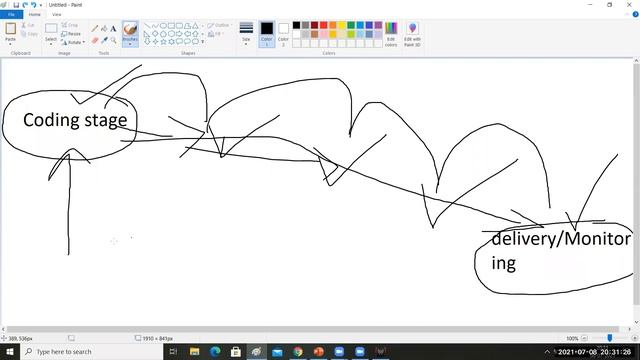The height and width of the screenshot is (360, 640).
Task: Pick the green color swatch
Action: 351,25
